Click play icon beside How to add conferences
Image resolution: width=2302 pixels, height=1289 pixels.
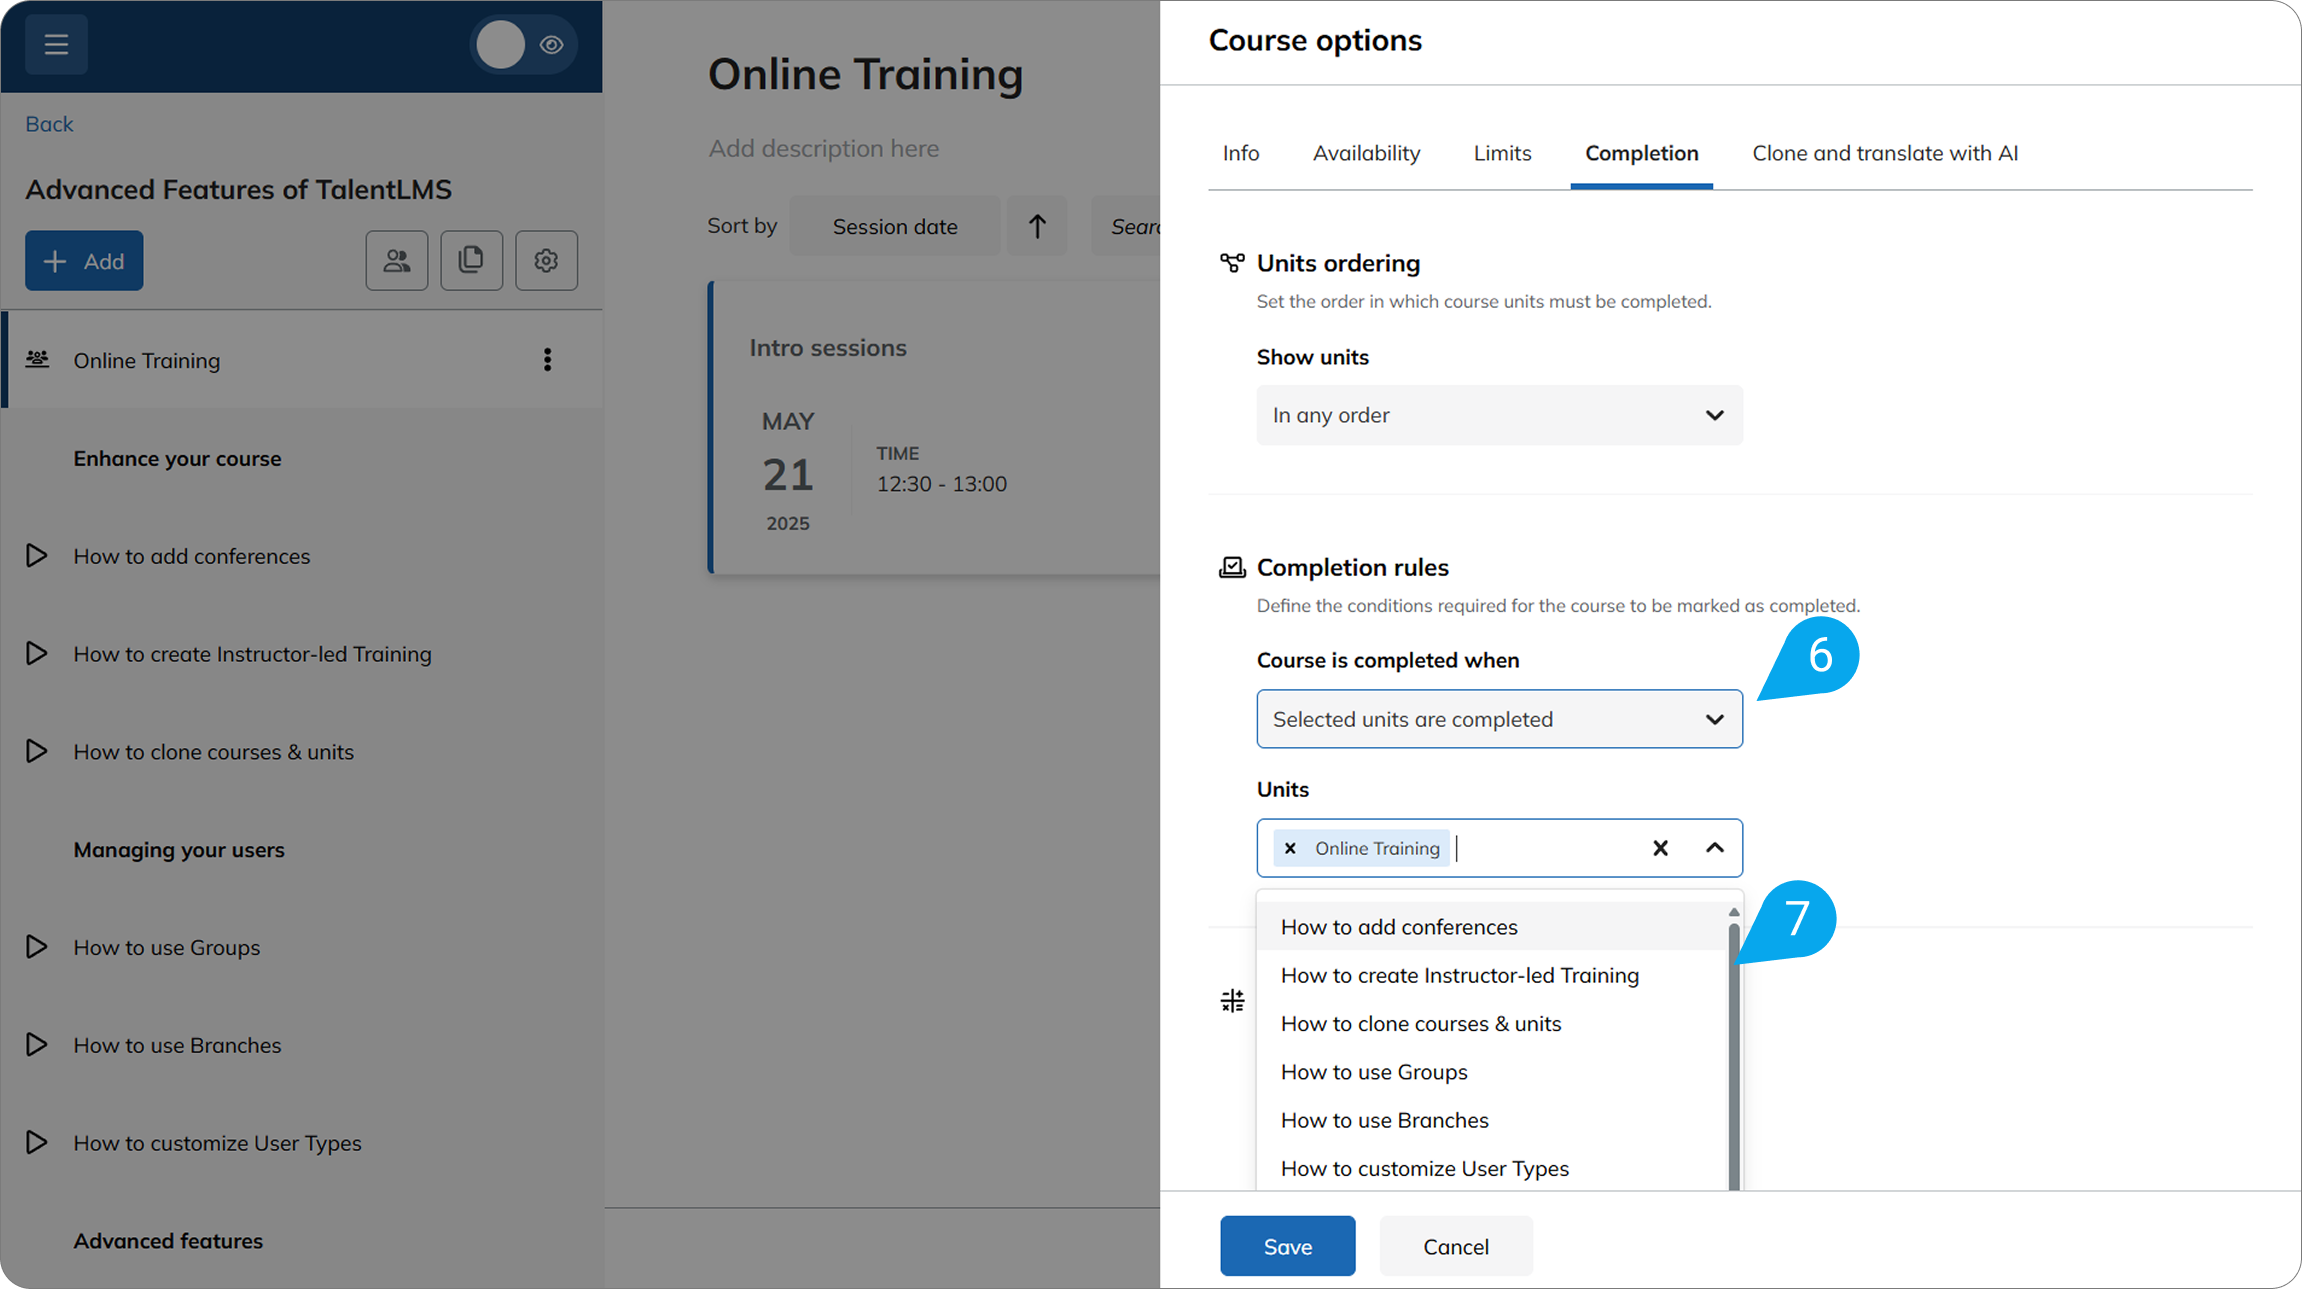tap(37, 556)
